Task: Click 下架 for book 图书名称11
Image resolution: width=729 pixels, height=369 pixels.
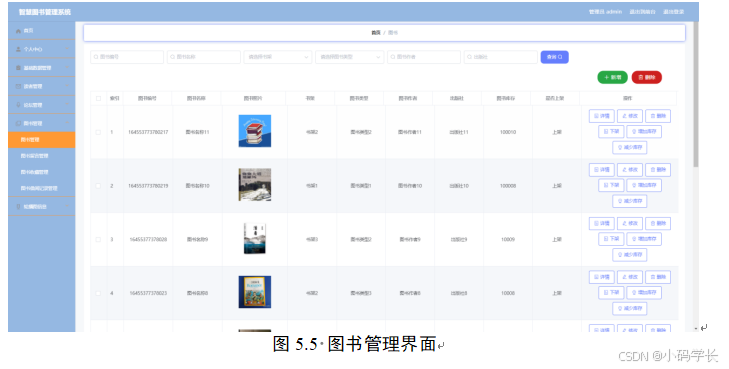Action: pyautogui.click(x=611, y=132)
